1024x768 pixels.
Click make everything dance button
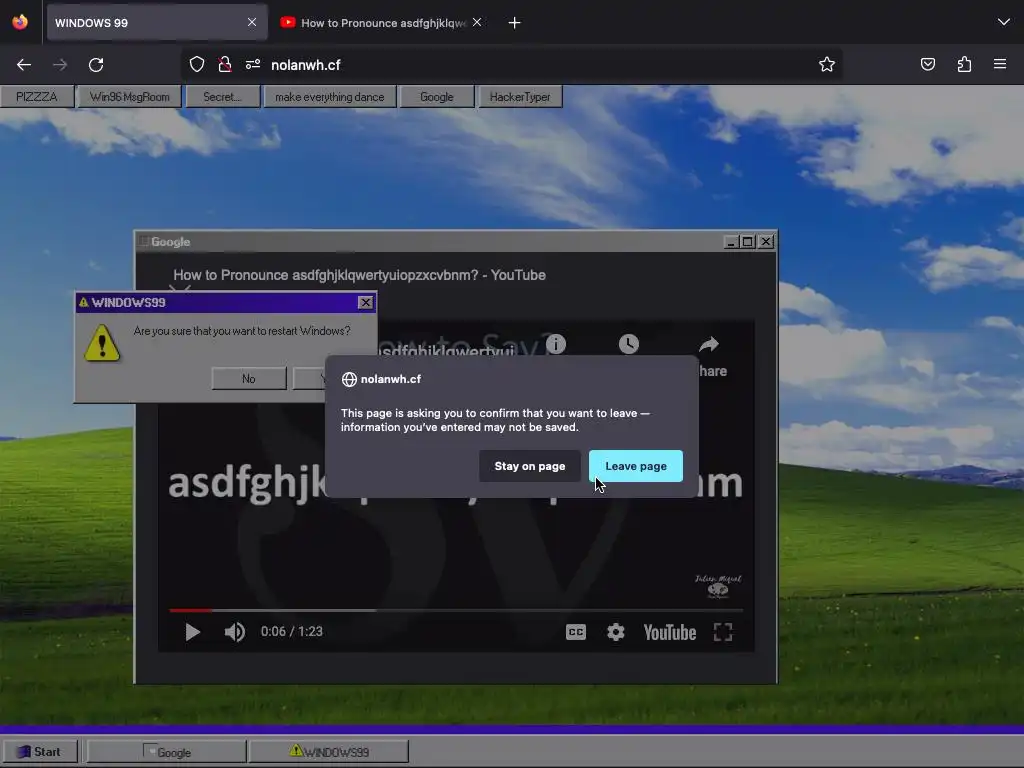[x=329, y=97]
